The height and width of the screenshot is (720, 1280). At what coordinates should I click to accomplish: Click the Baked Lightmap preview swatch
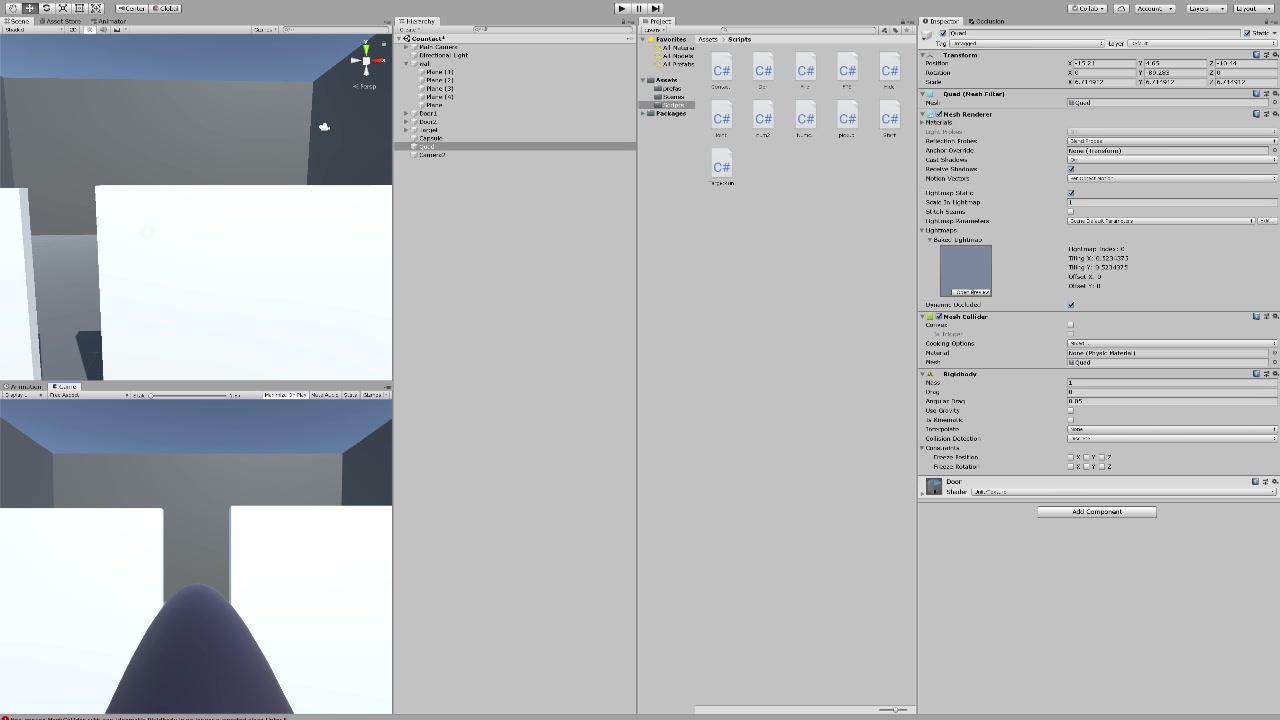[x=965, y=268]
